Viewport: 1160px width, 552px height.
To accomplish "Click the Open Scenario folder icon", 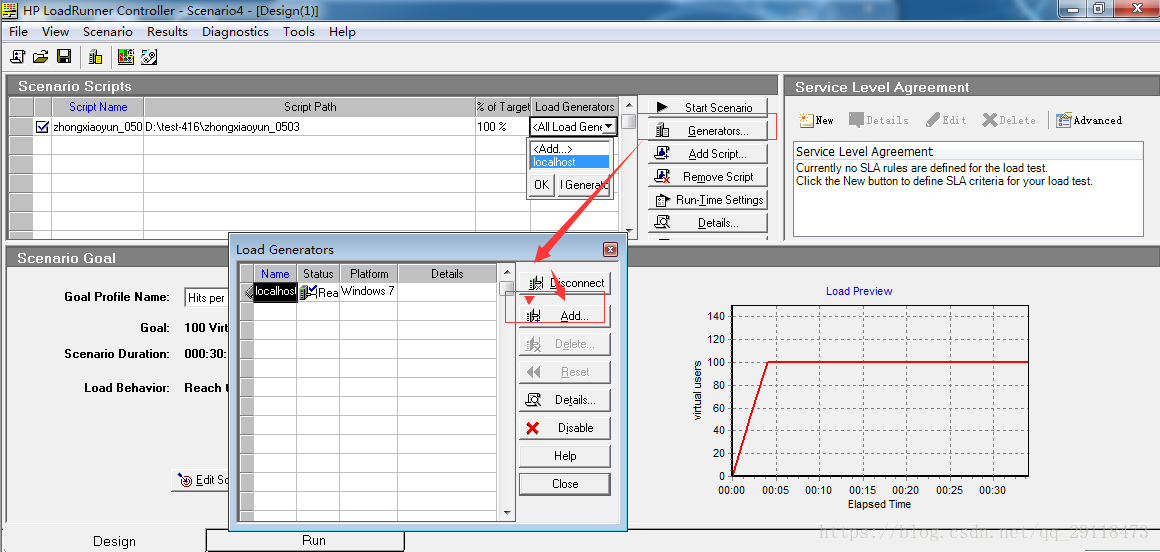I will [41, 56].
